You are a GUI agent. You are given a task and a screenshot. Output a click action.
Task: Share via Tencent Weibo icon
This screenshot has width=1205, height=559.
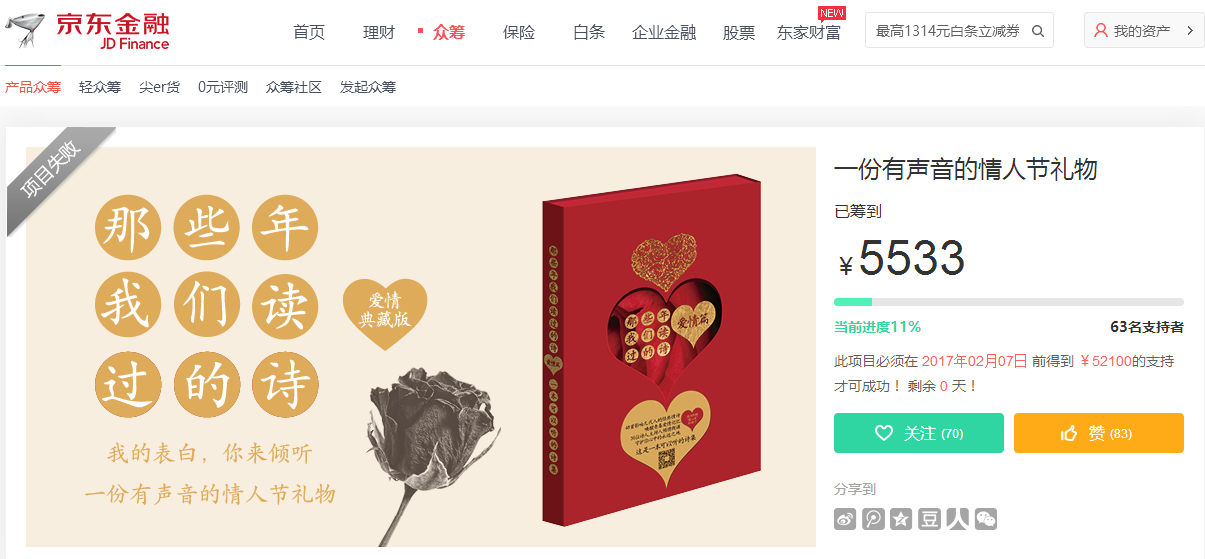pyautogui.click(x=873, y=519)
